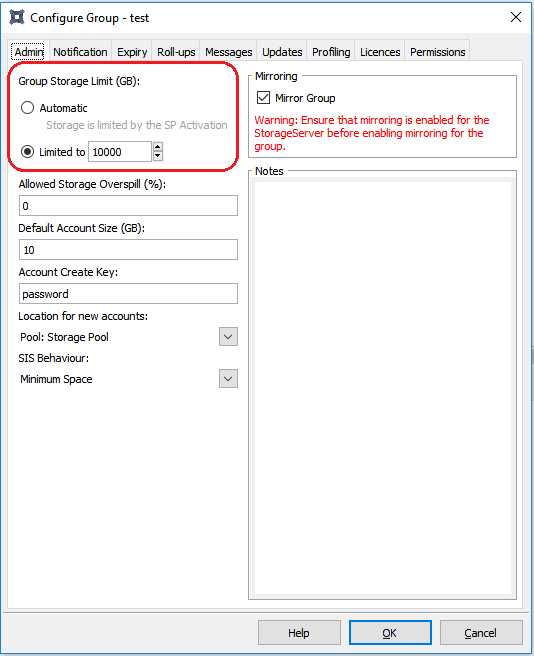Viewport: 534px width, 656px height.
Task: Click inside the Account Create Key field
Action: click(x=128, y=294)
